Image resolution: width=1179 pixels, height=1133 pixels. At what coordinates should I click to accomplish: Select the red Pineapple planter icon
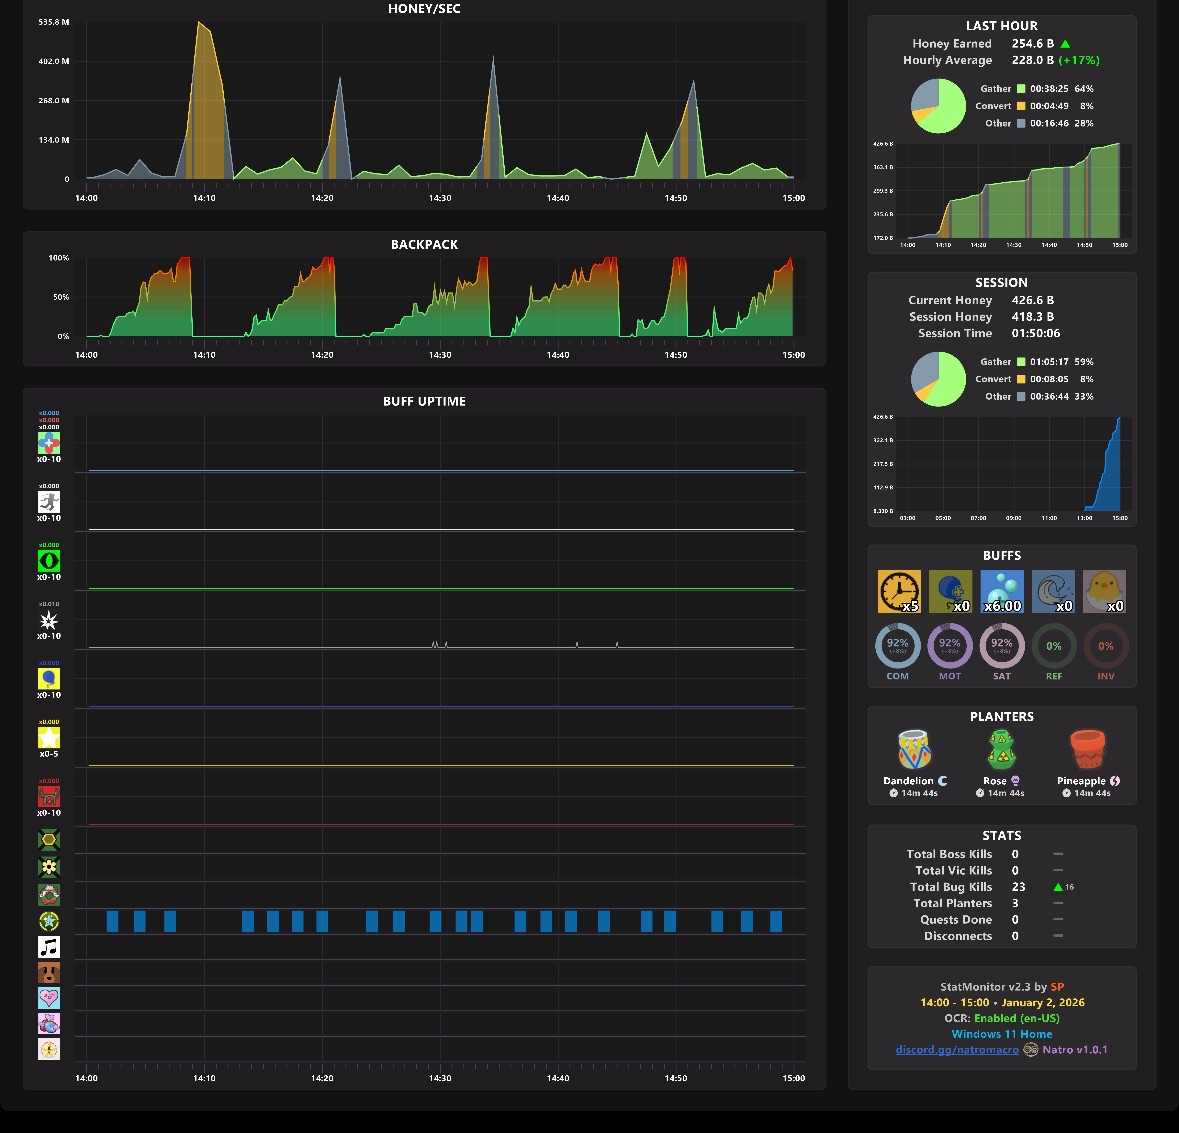(x=1088, y=750)
